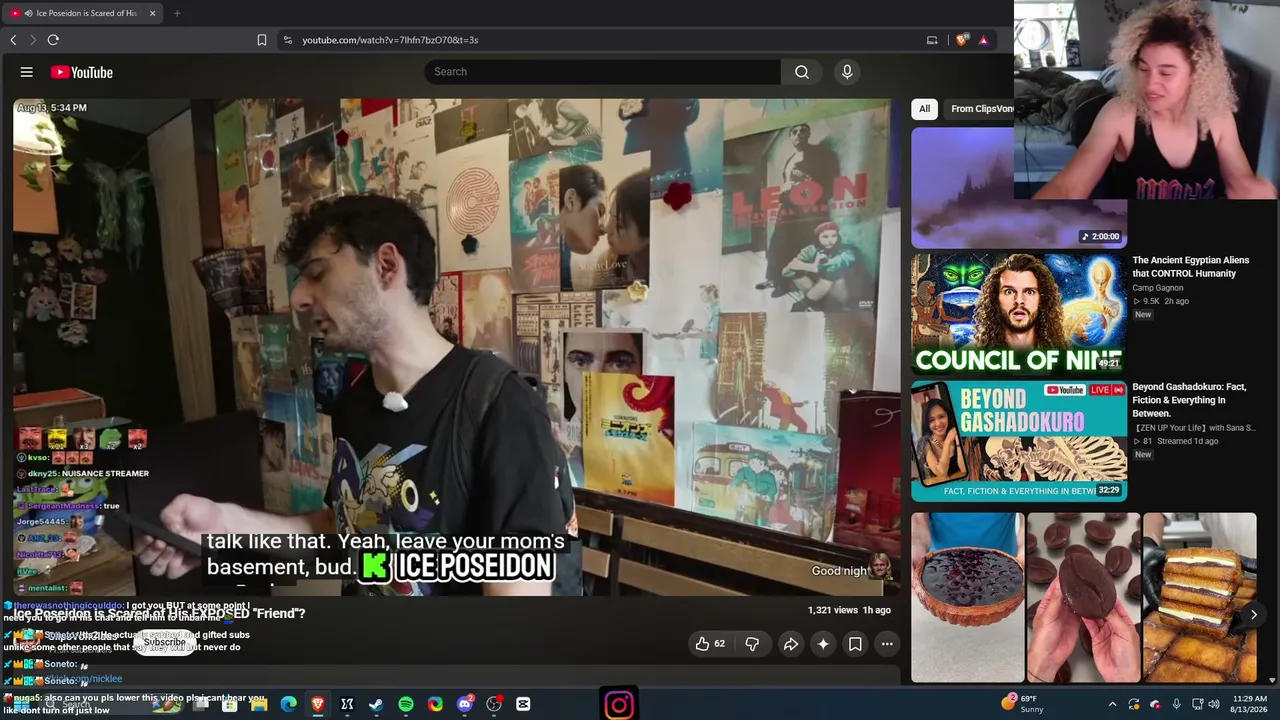Click the YouTube search field

[603, 72]
